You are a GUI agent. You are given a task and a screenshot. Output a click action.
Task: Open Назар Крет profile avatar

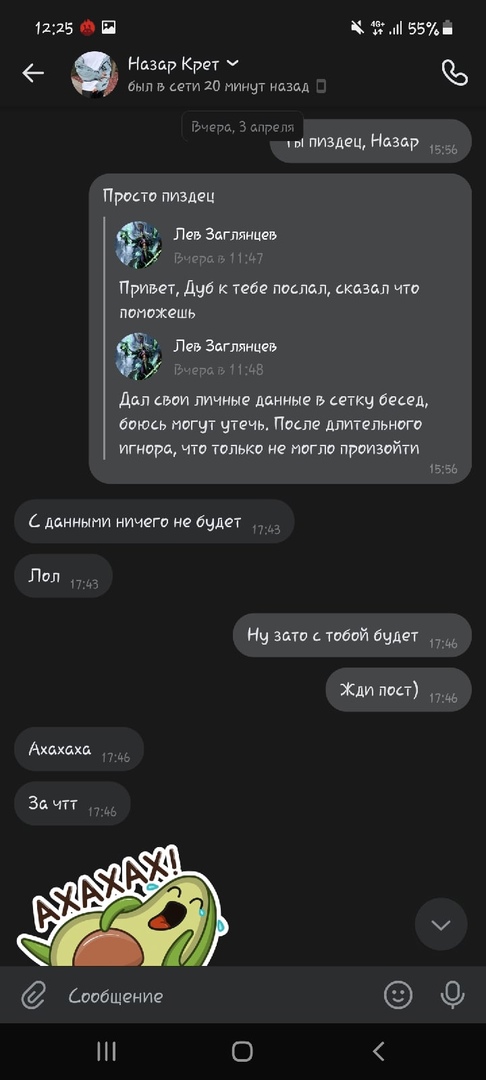pos(94,74)
